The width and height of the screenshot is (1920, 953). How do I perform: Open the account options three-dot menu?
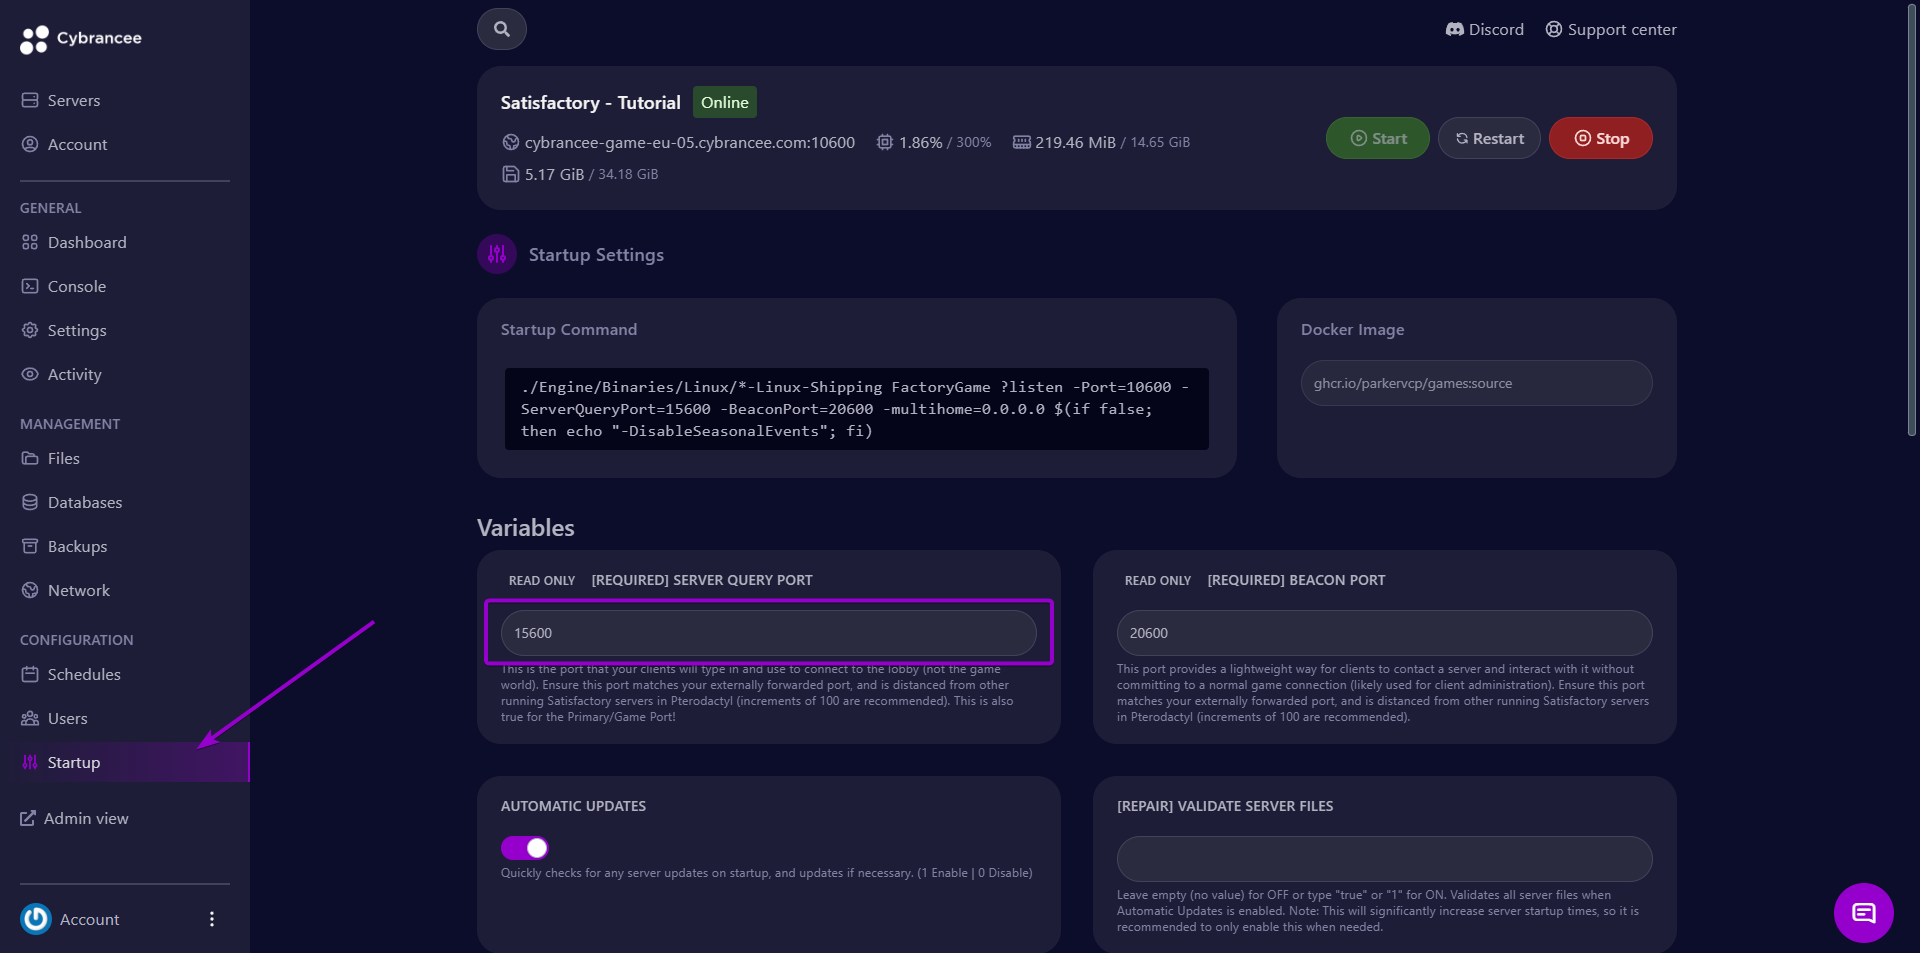click(211, 919)
